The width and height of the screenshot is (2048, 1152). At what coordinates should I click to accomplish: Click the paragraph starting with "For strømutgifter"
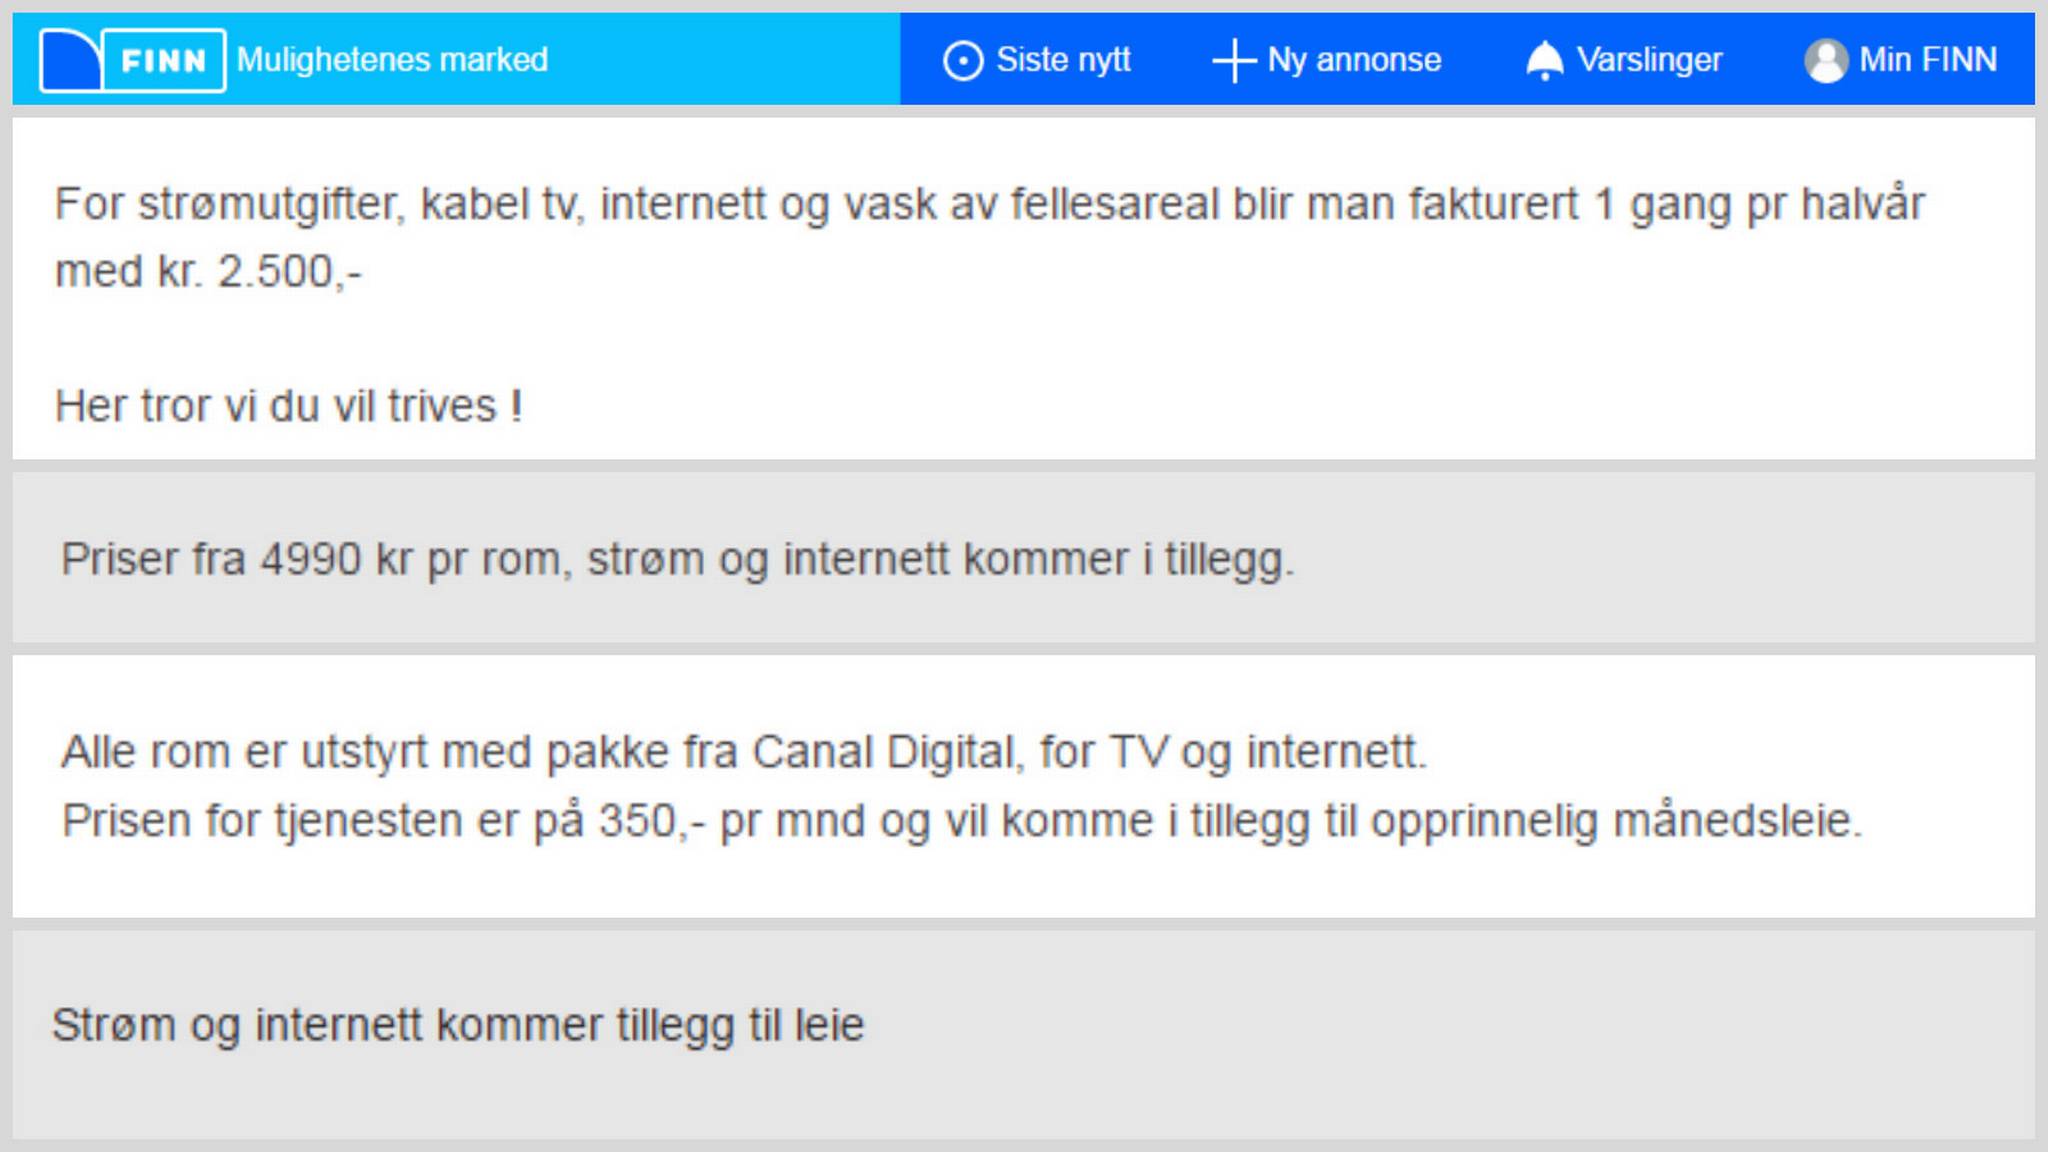pyautogui.click(x=988, y=204)
